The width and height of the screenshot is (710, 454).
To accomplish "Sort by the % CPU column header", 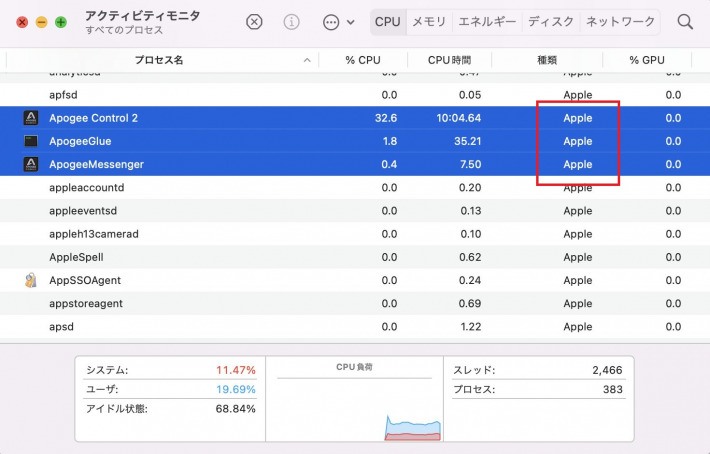I will coord(364,60).
